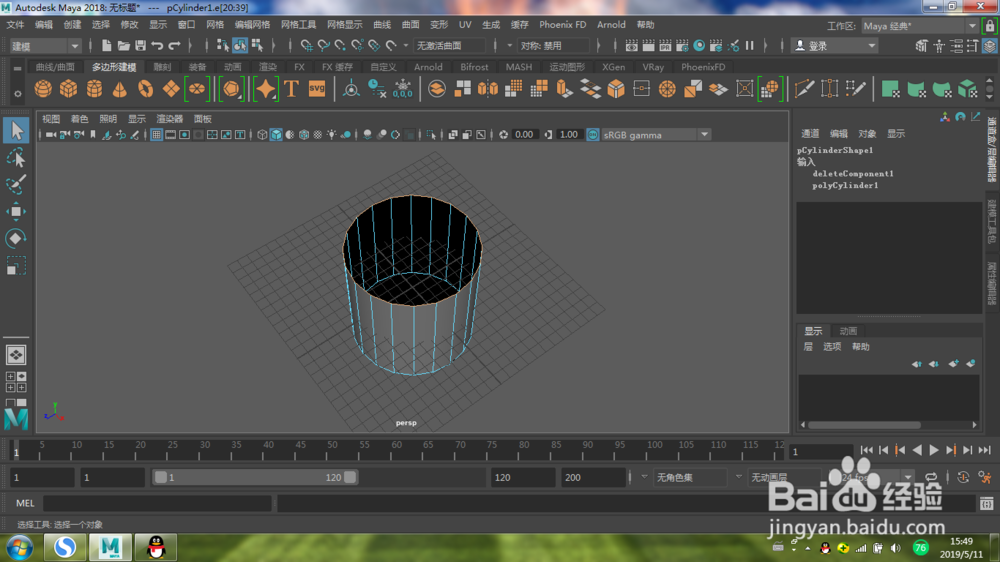Screen dimensions: 1000x562
Task: Toggle select by component type mode
Action: tap(257, 45)
